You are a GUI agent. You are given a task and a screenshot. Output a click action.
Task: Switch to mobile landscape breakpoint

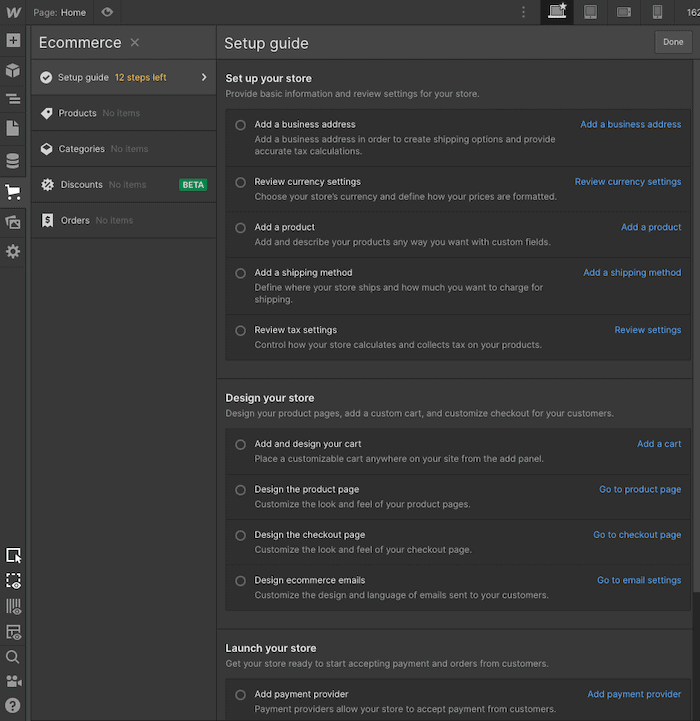click(624, 12)
